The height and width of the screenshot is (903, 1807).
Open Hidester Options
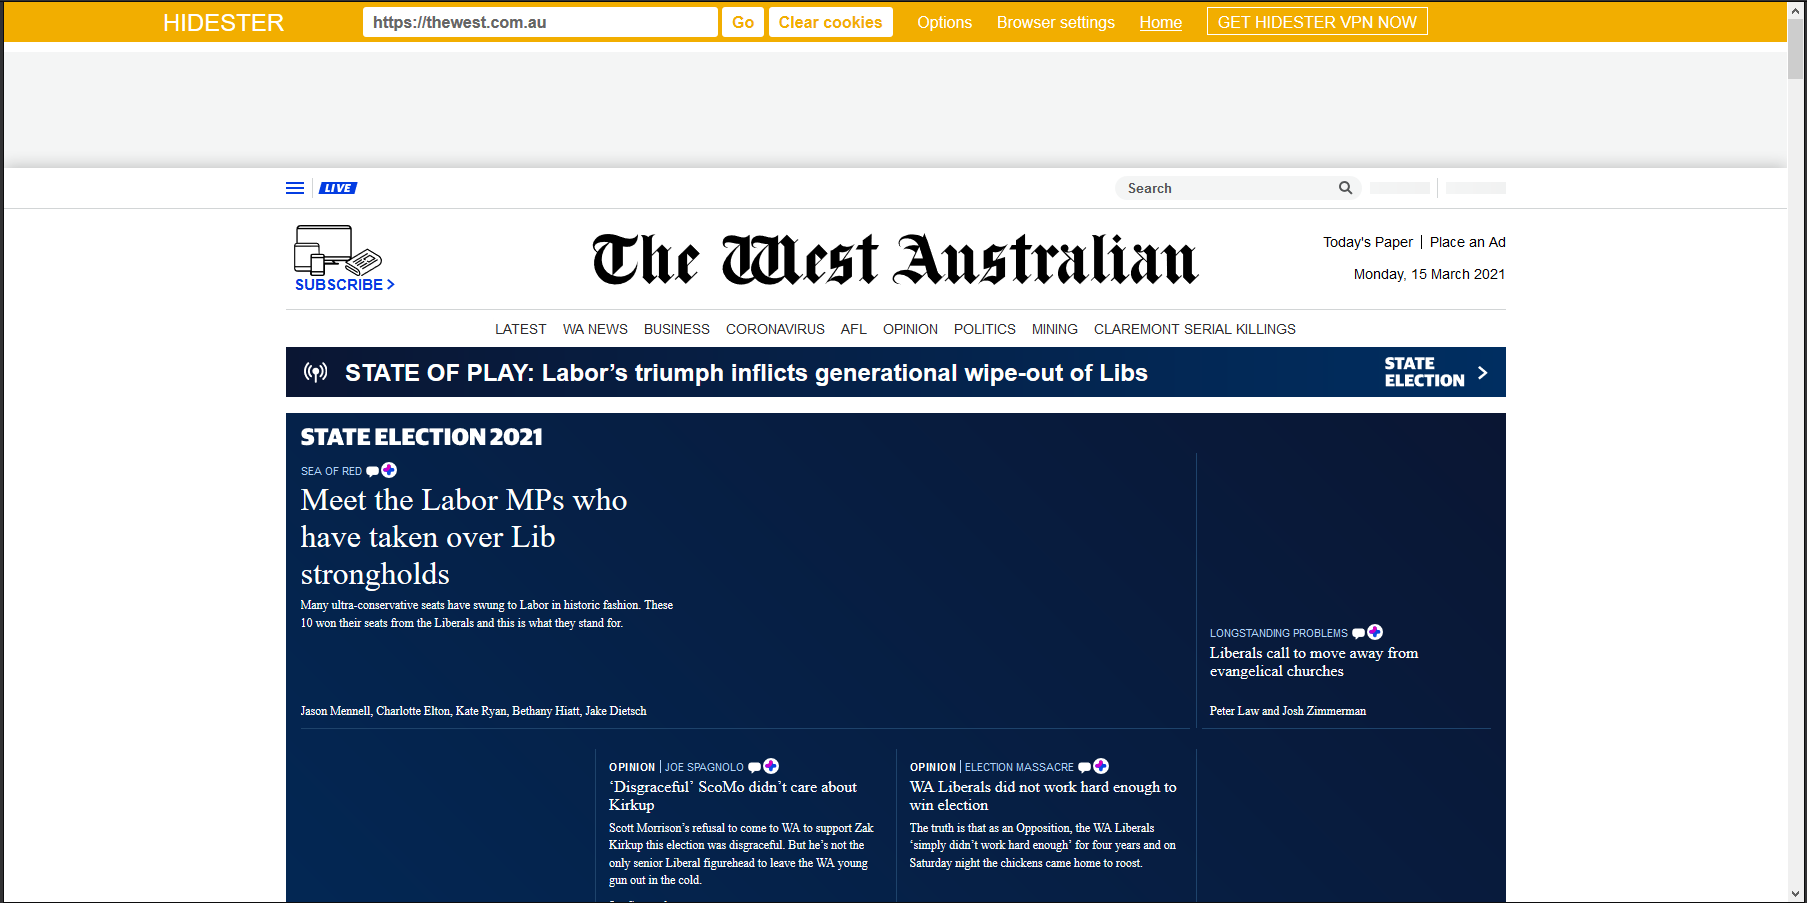pos(944,22)
